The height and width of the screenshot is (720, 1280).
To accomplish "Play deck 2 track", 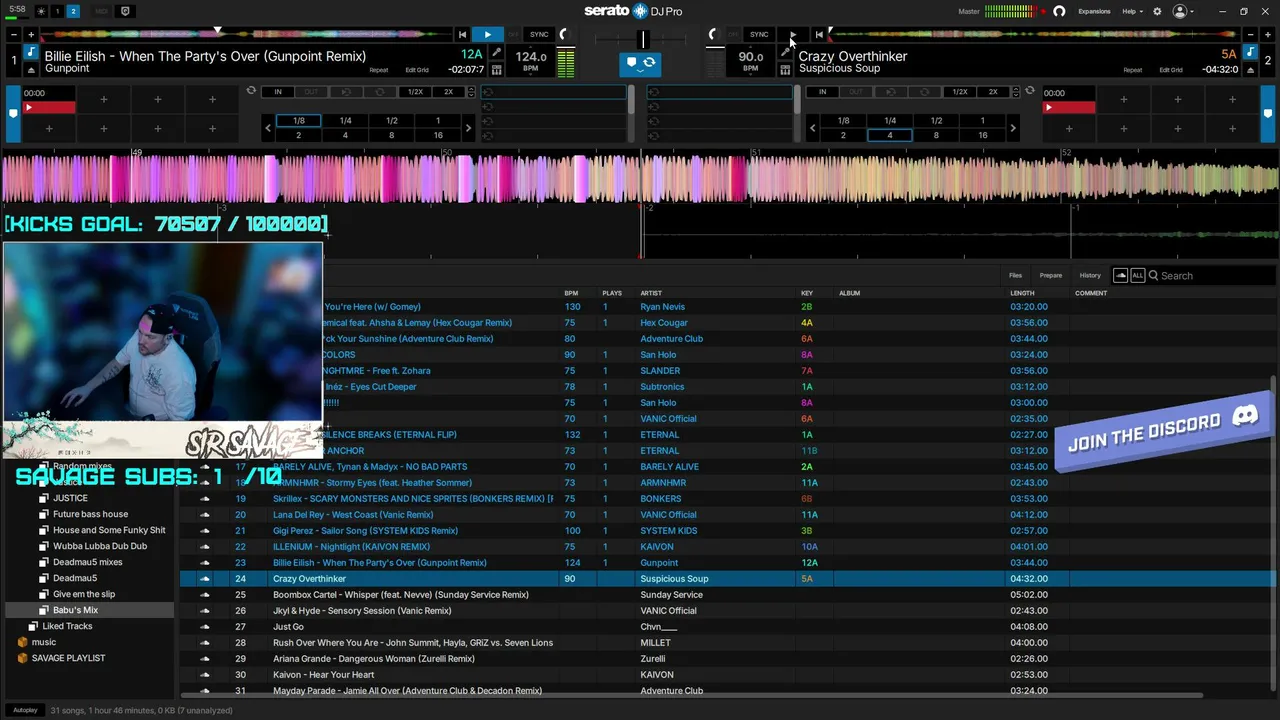I will pos(792,35).
